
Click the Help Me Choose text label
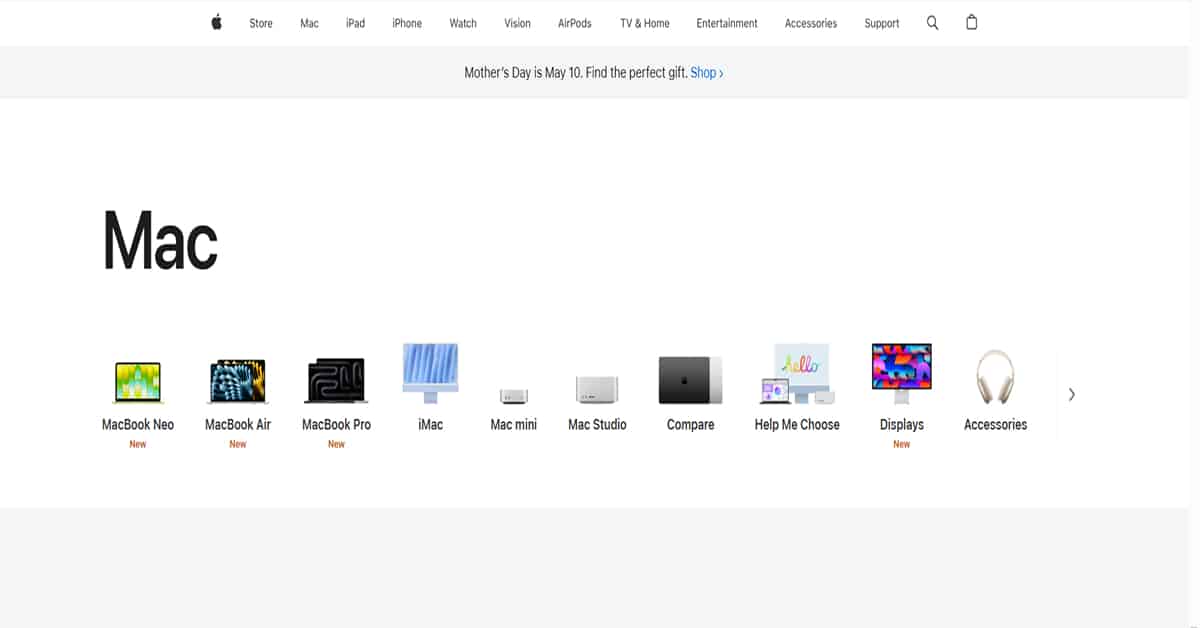click(x=797, y=424)
